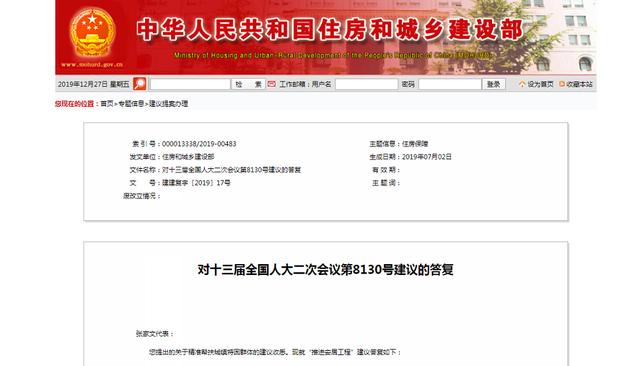The image size is (640, 366).
Task: Click the issuing unit 住房和城乡建设部
Action: 188,157
